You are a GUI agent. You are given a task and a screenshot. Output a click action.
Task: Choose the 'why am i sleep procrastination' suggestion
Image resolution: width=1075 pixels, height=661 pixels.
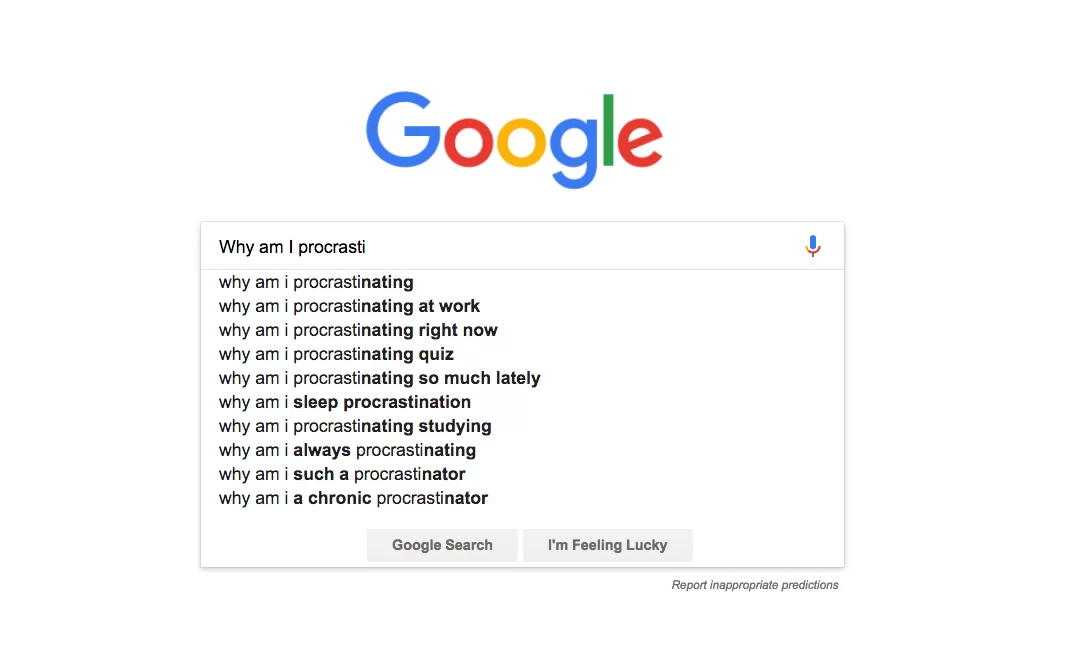344,402
